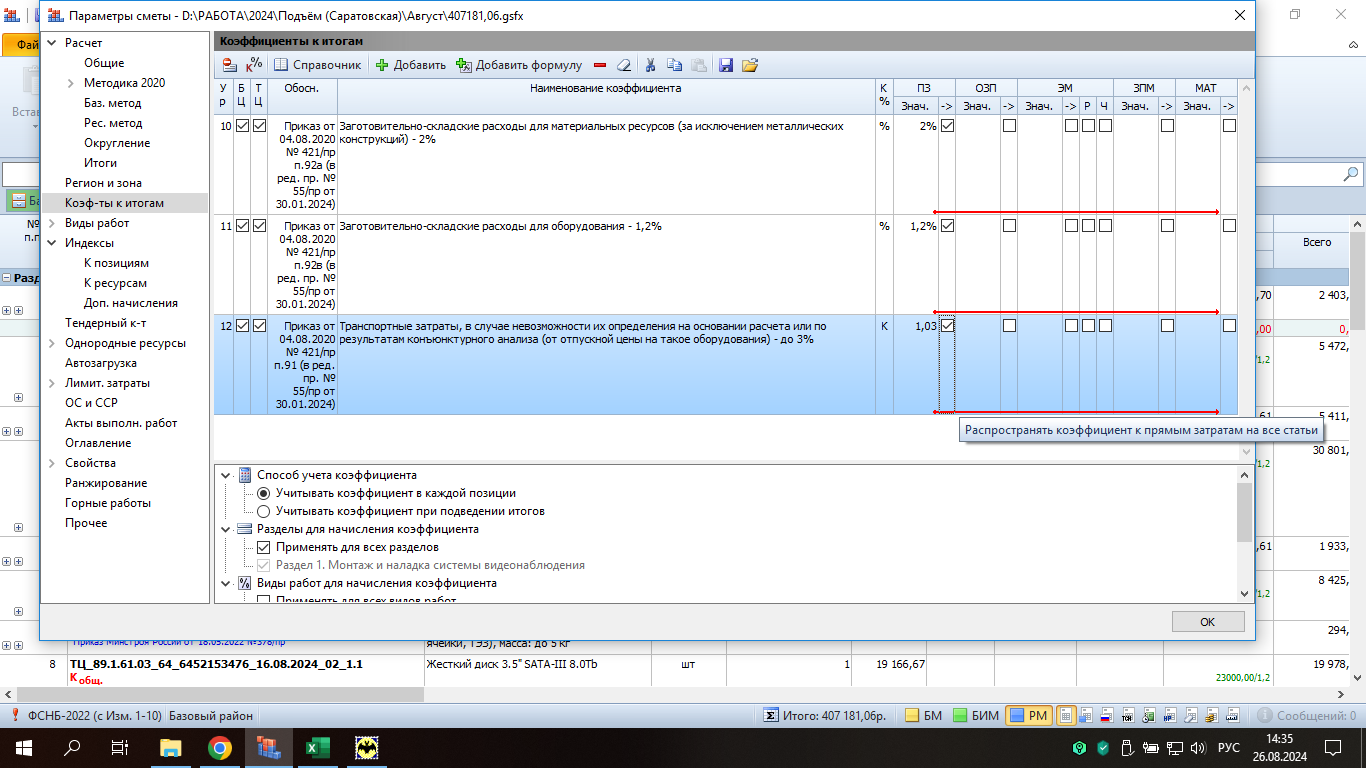
Task: Uncheck 'Применять для всех разделов' checkbox
Action: point(264,547)
